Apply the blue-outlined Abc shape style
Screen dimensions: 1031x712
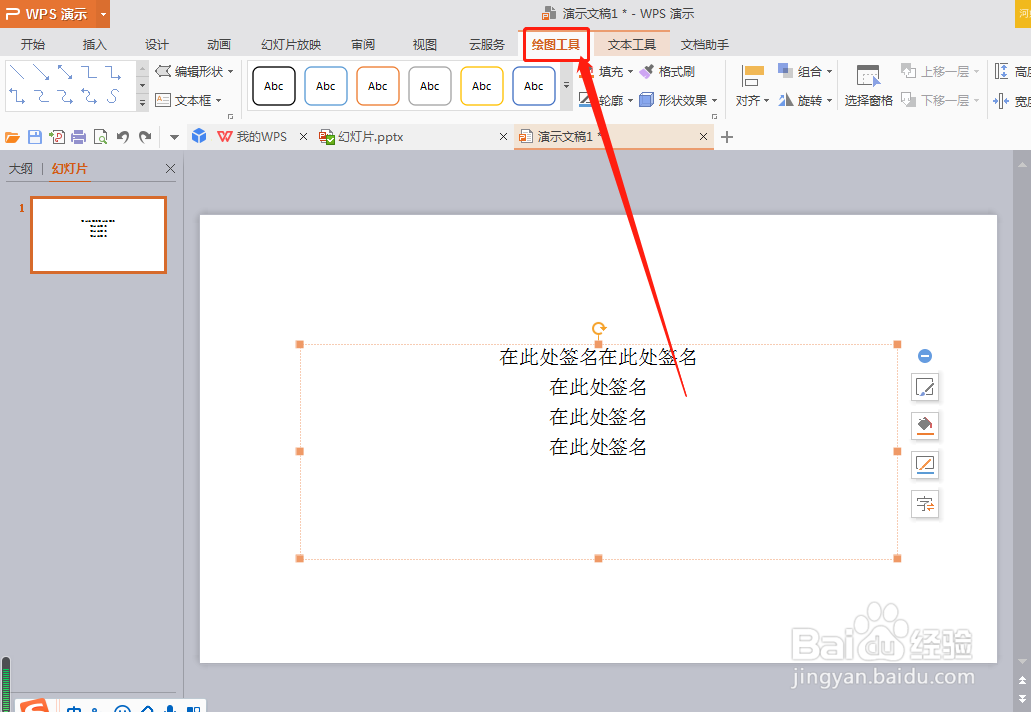click(x=325, y=86)
